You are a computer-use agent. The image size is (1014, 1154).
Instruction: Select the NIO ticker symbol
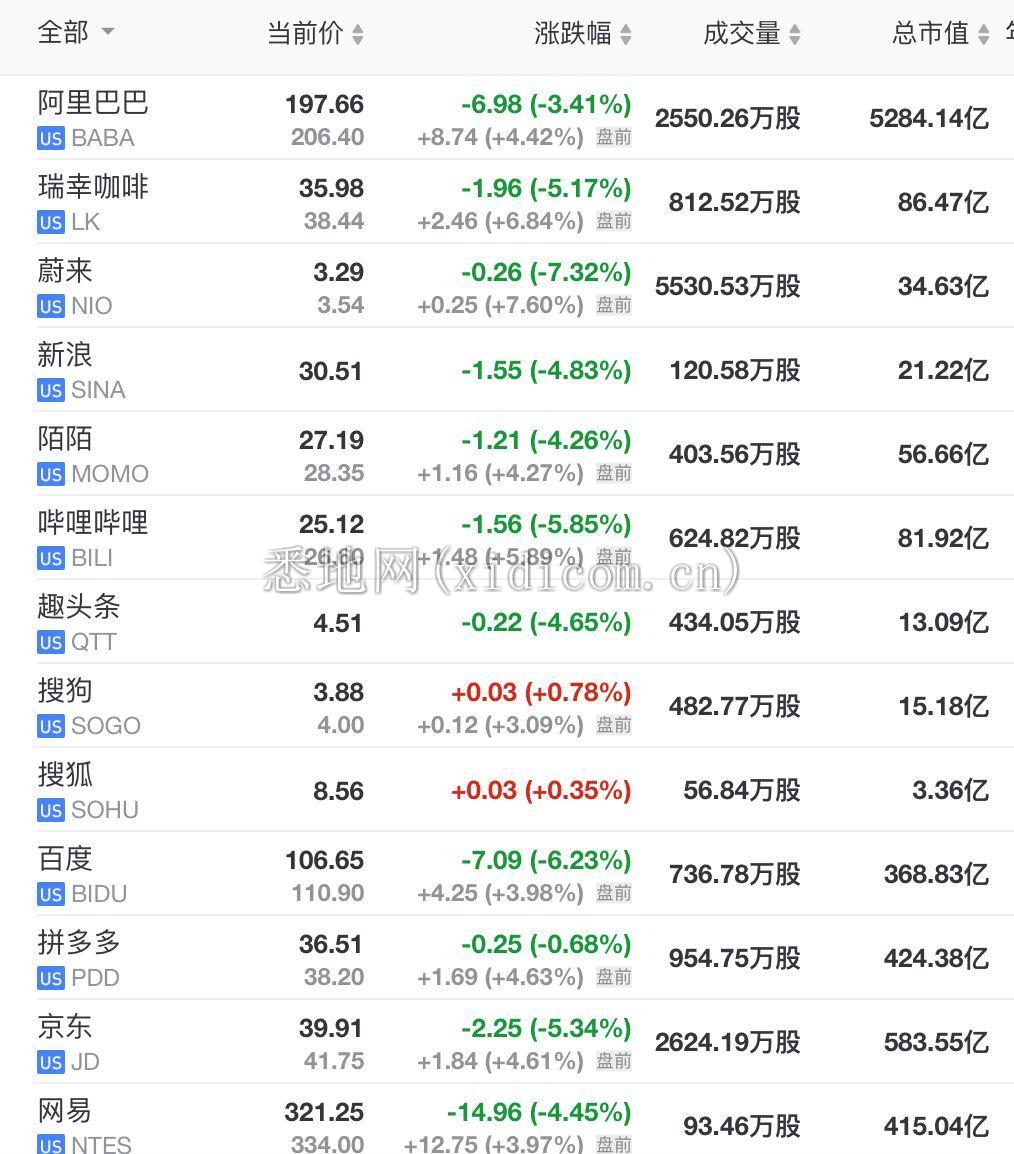[92, 306]
